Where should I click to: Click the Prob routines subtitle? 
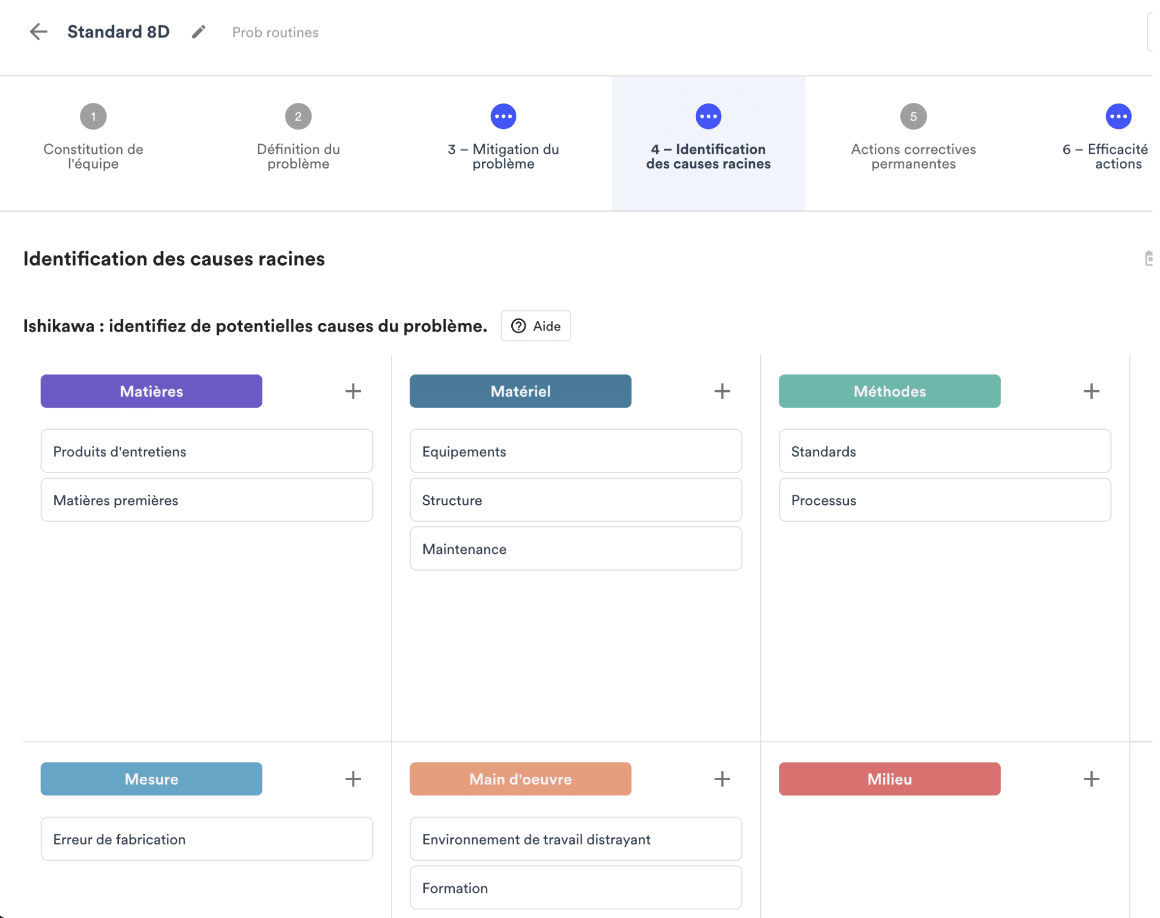275,33
